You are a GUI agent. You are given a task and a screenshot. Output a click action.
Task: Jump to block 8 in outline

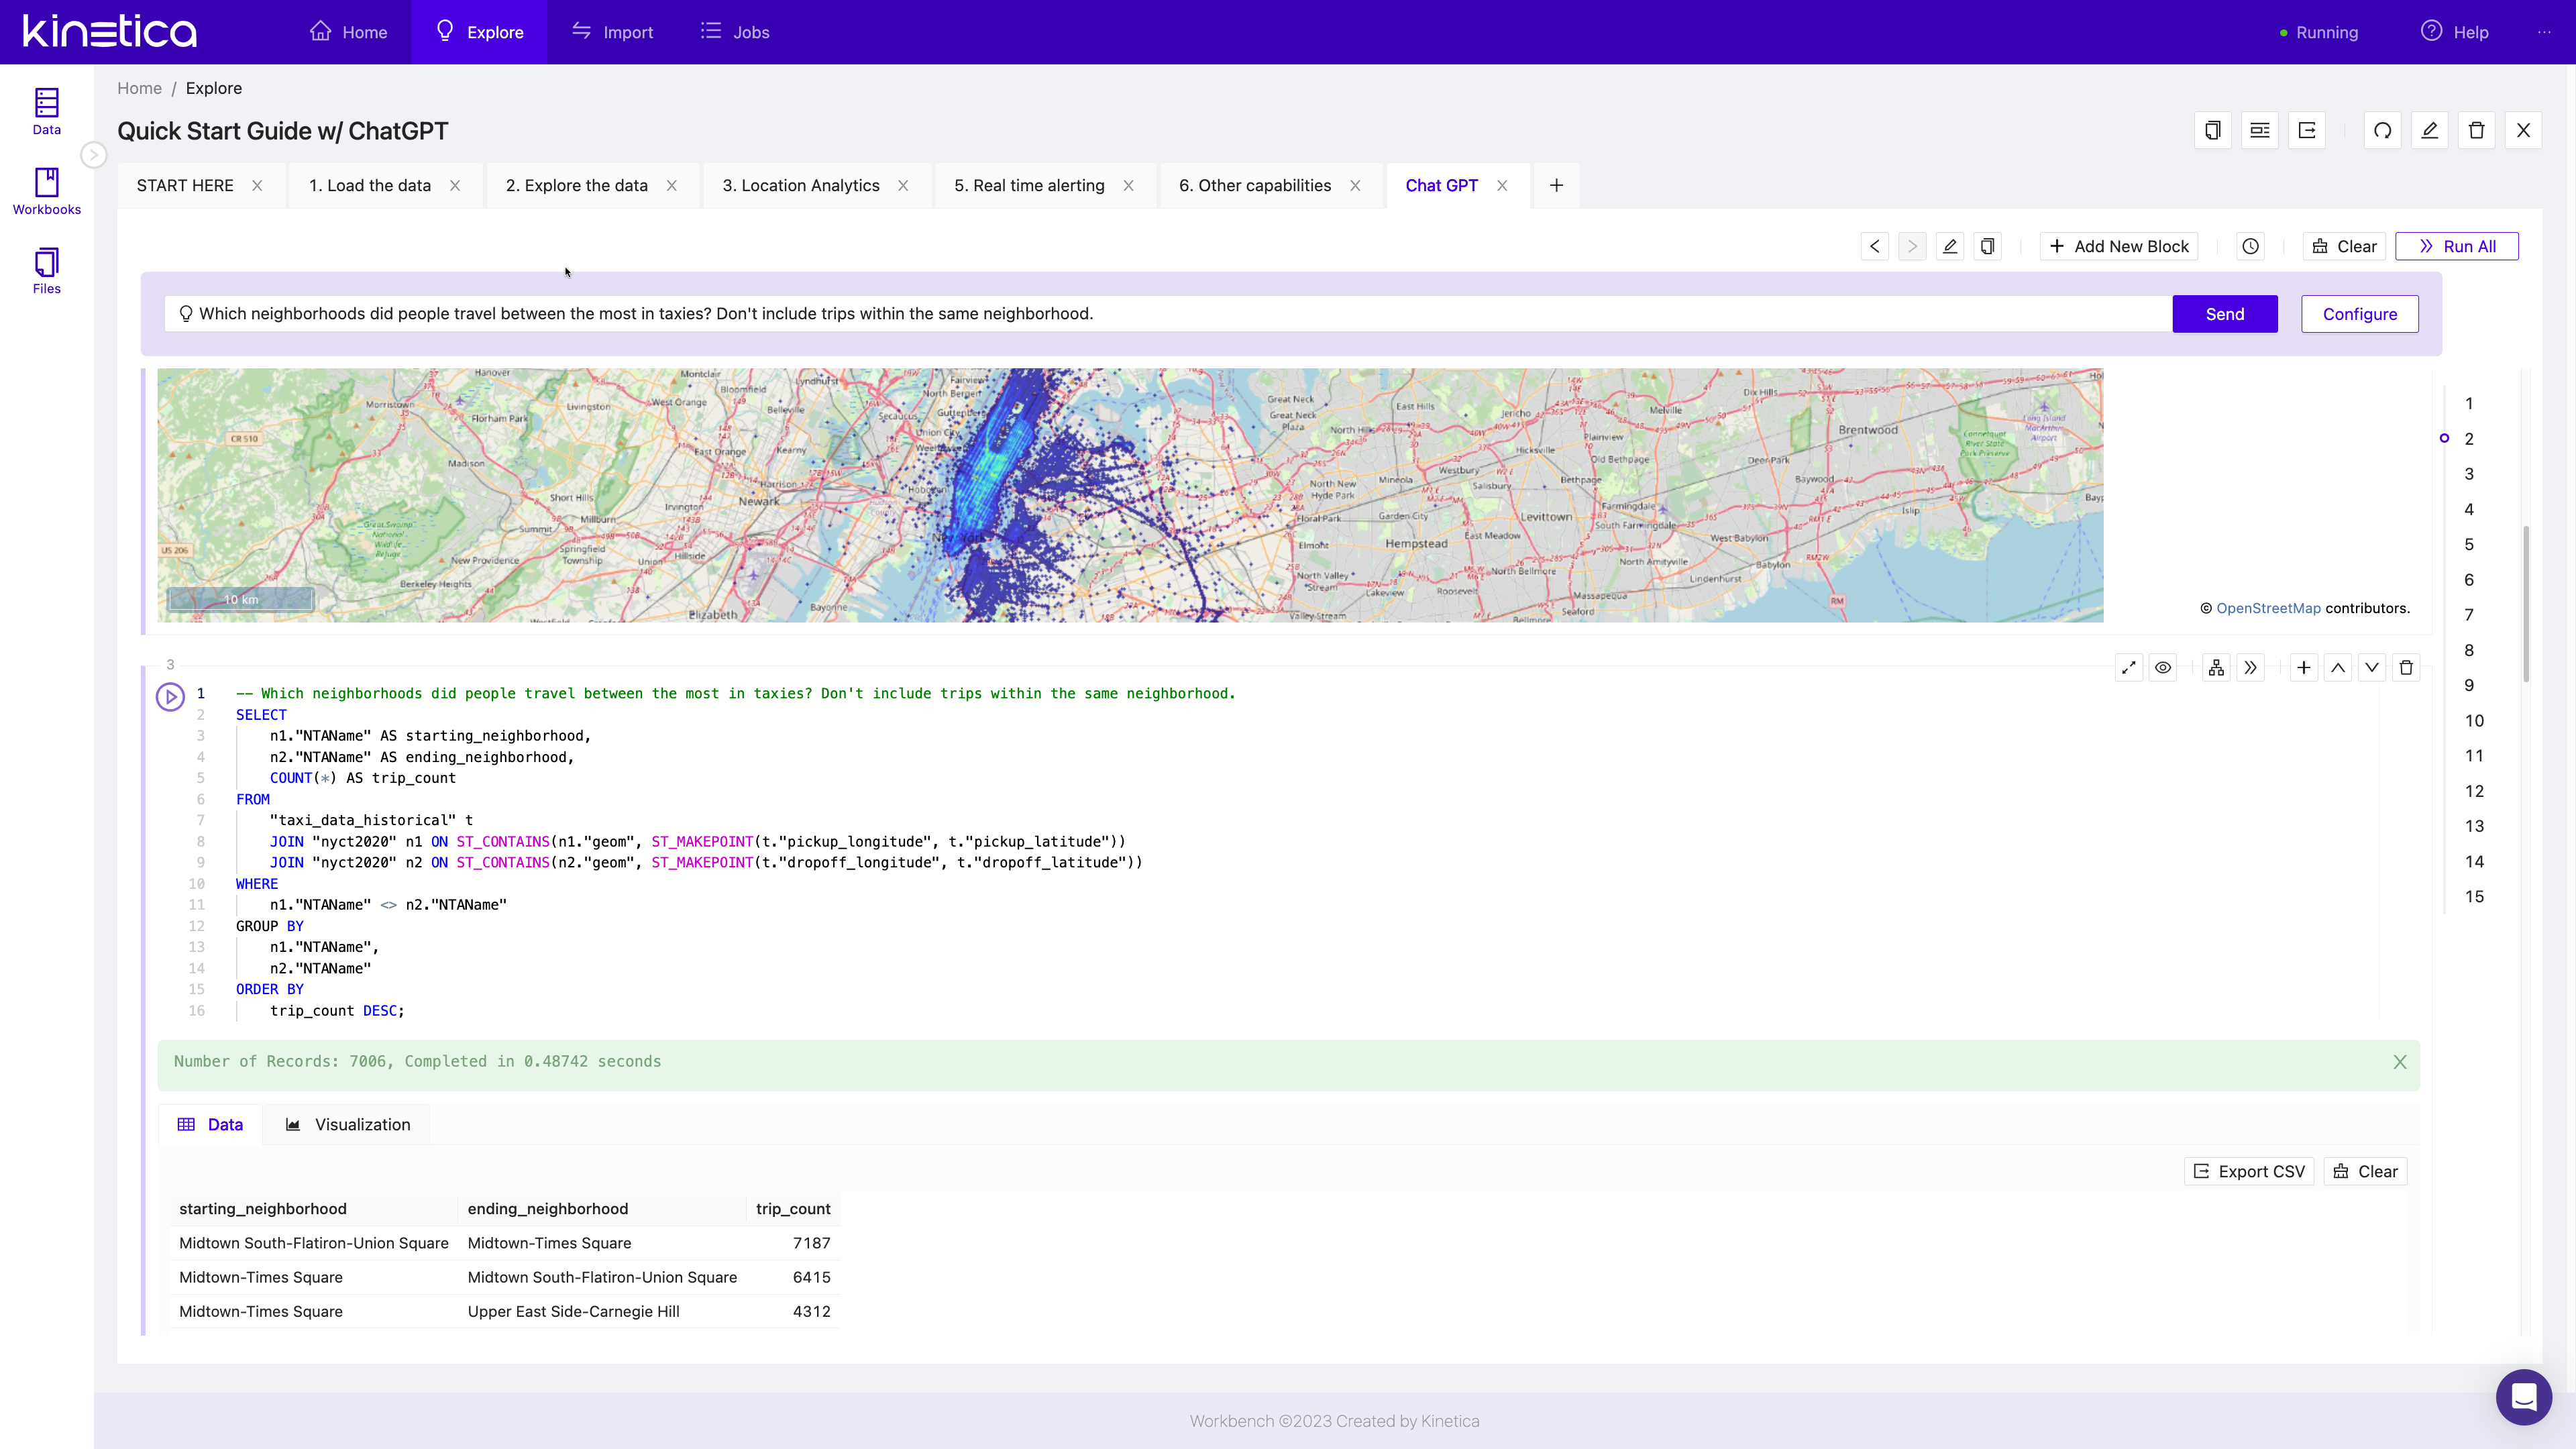point(2469,650)
